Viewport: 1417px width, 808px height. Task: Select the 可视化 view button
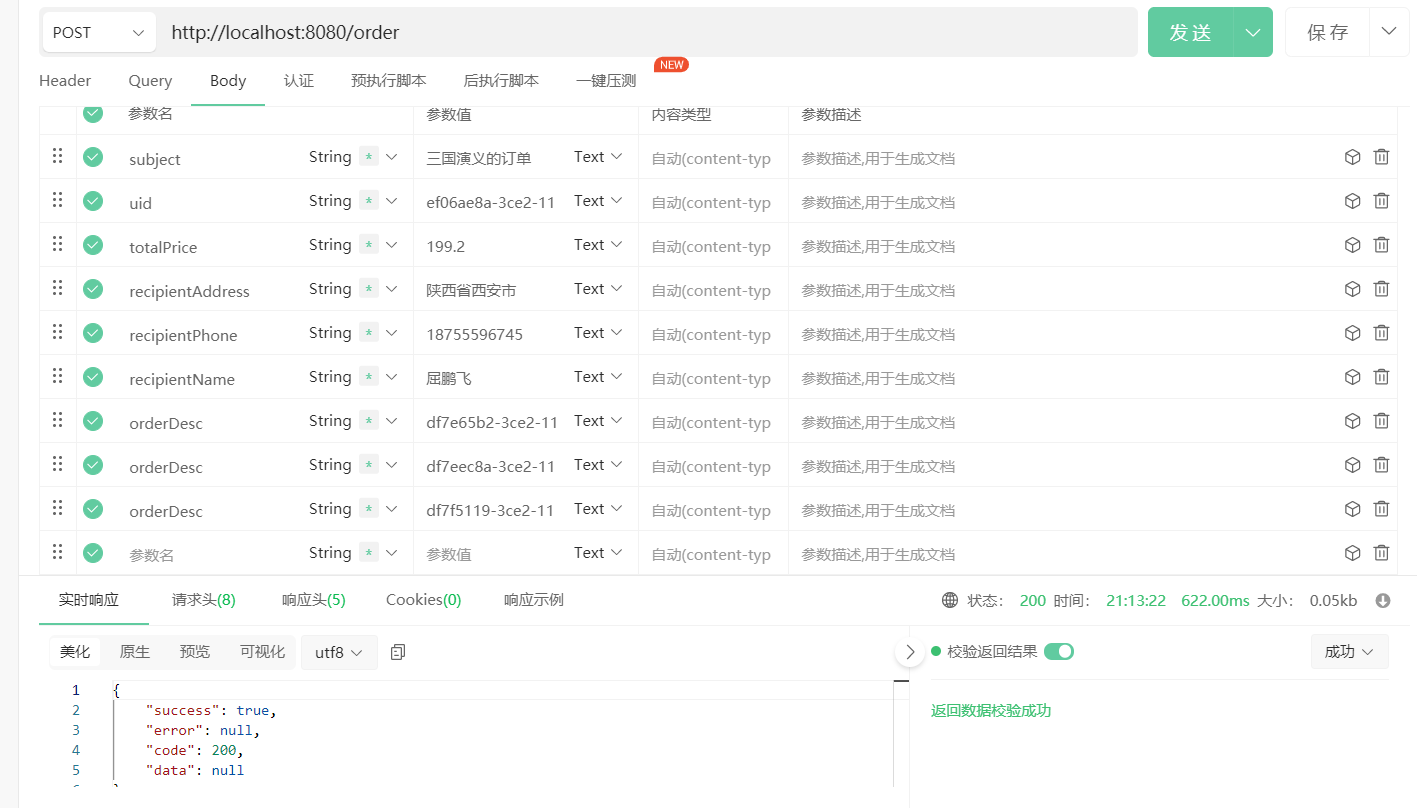click(262, 652)
